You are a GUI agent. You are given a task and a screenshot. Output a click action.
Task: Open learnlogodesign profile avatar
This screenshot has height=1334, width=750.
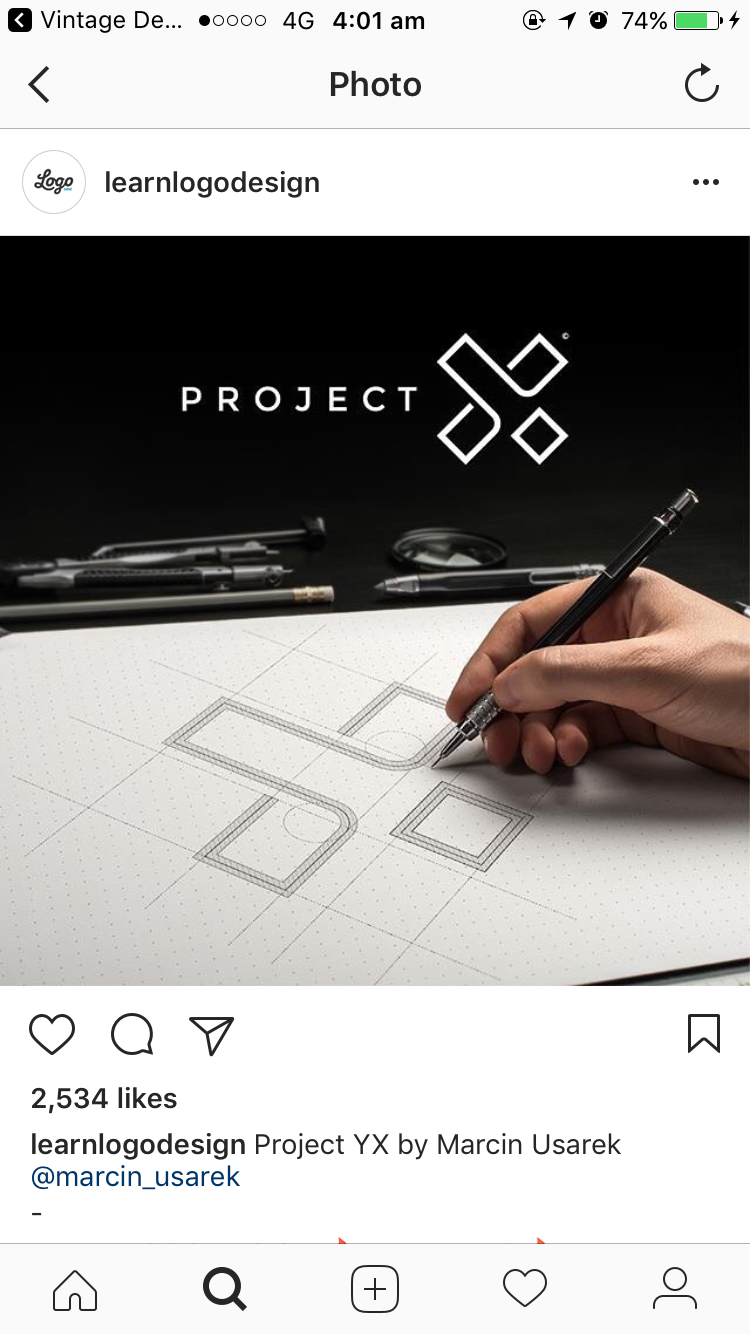pyautogui.click(x=54, y=182)
